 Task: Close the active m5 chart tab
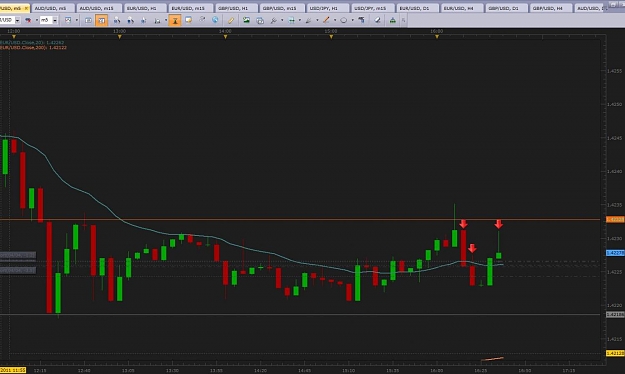pyautogui.click(x=26, y=8)
